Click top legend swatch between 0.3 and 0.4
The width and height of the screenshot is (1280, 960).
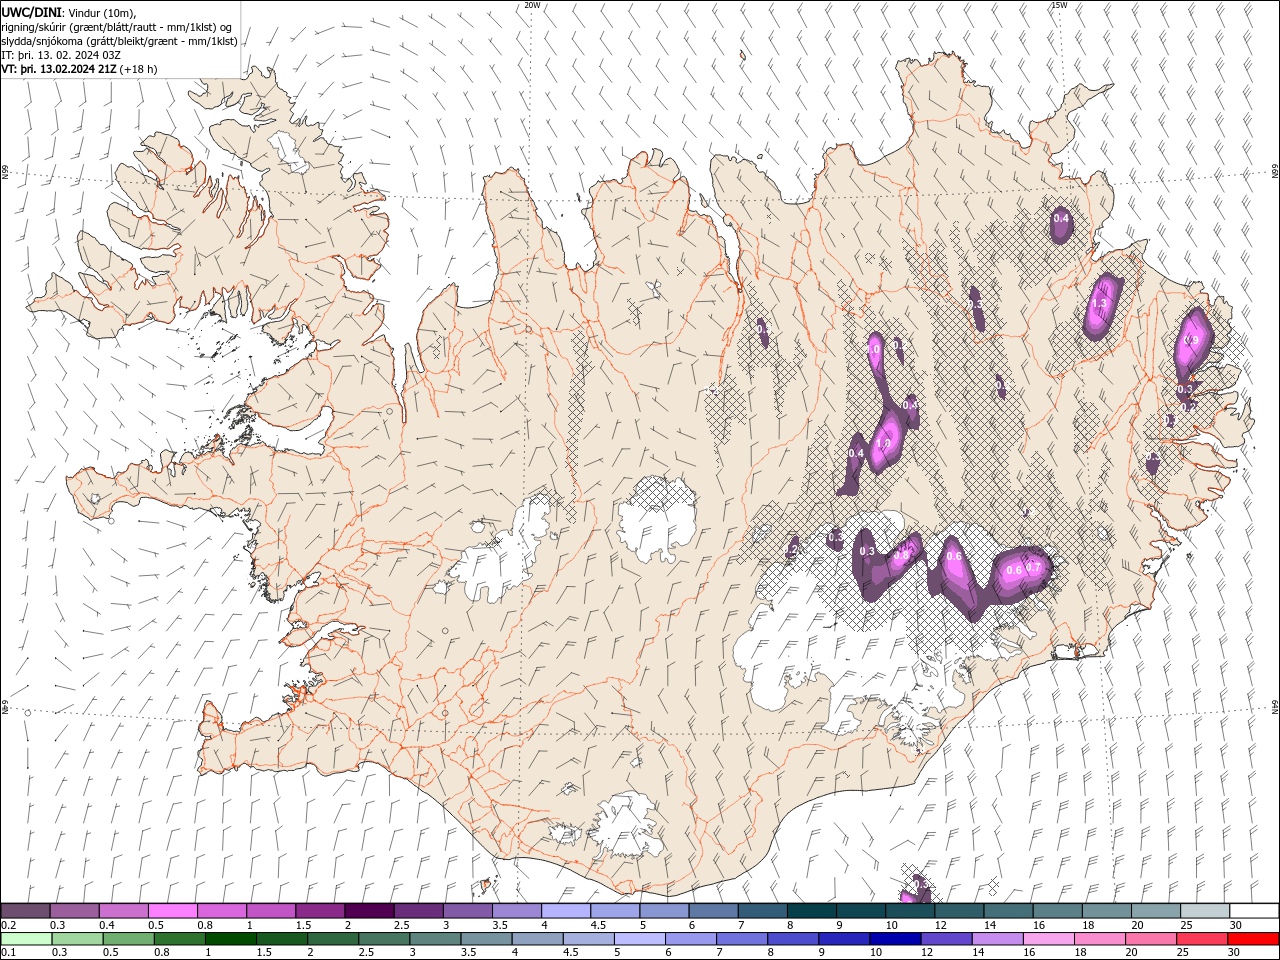(74, 911)
